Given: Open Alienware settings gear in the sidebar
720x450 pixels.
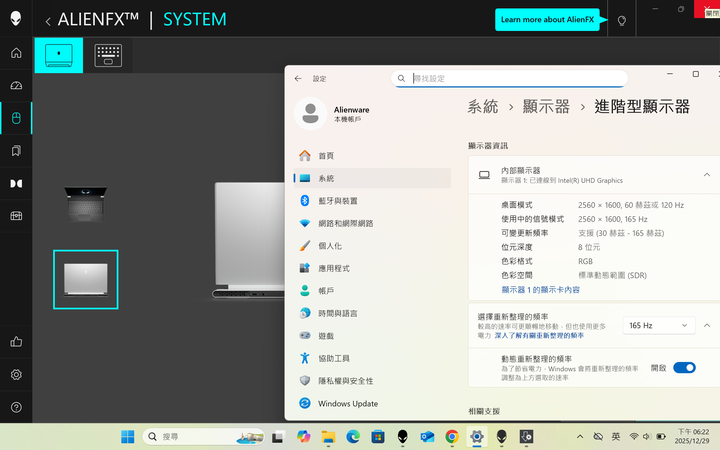Looking at the screenshot, I should pyautogui.click(x=16, y=375).
